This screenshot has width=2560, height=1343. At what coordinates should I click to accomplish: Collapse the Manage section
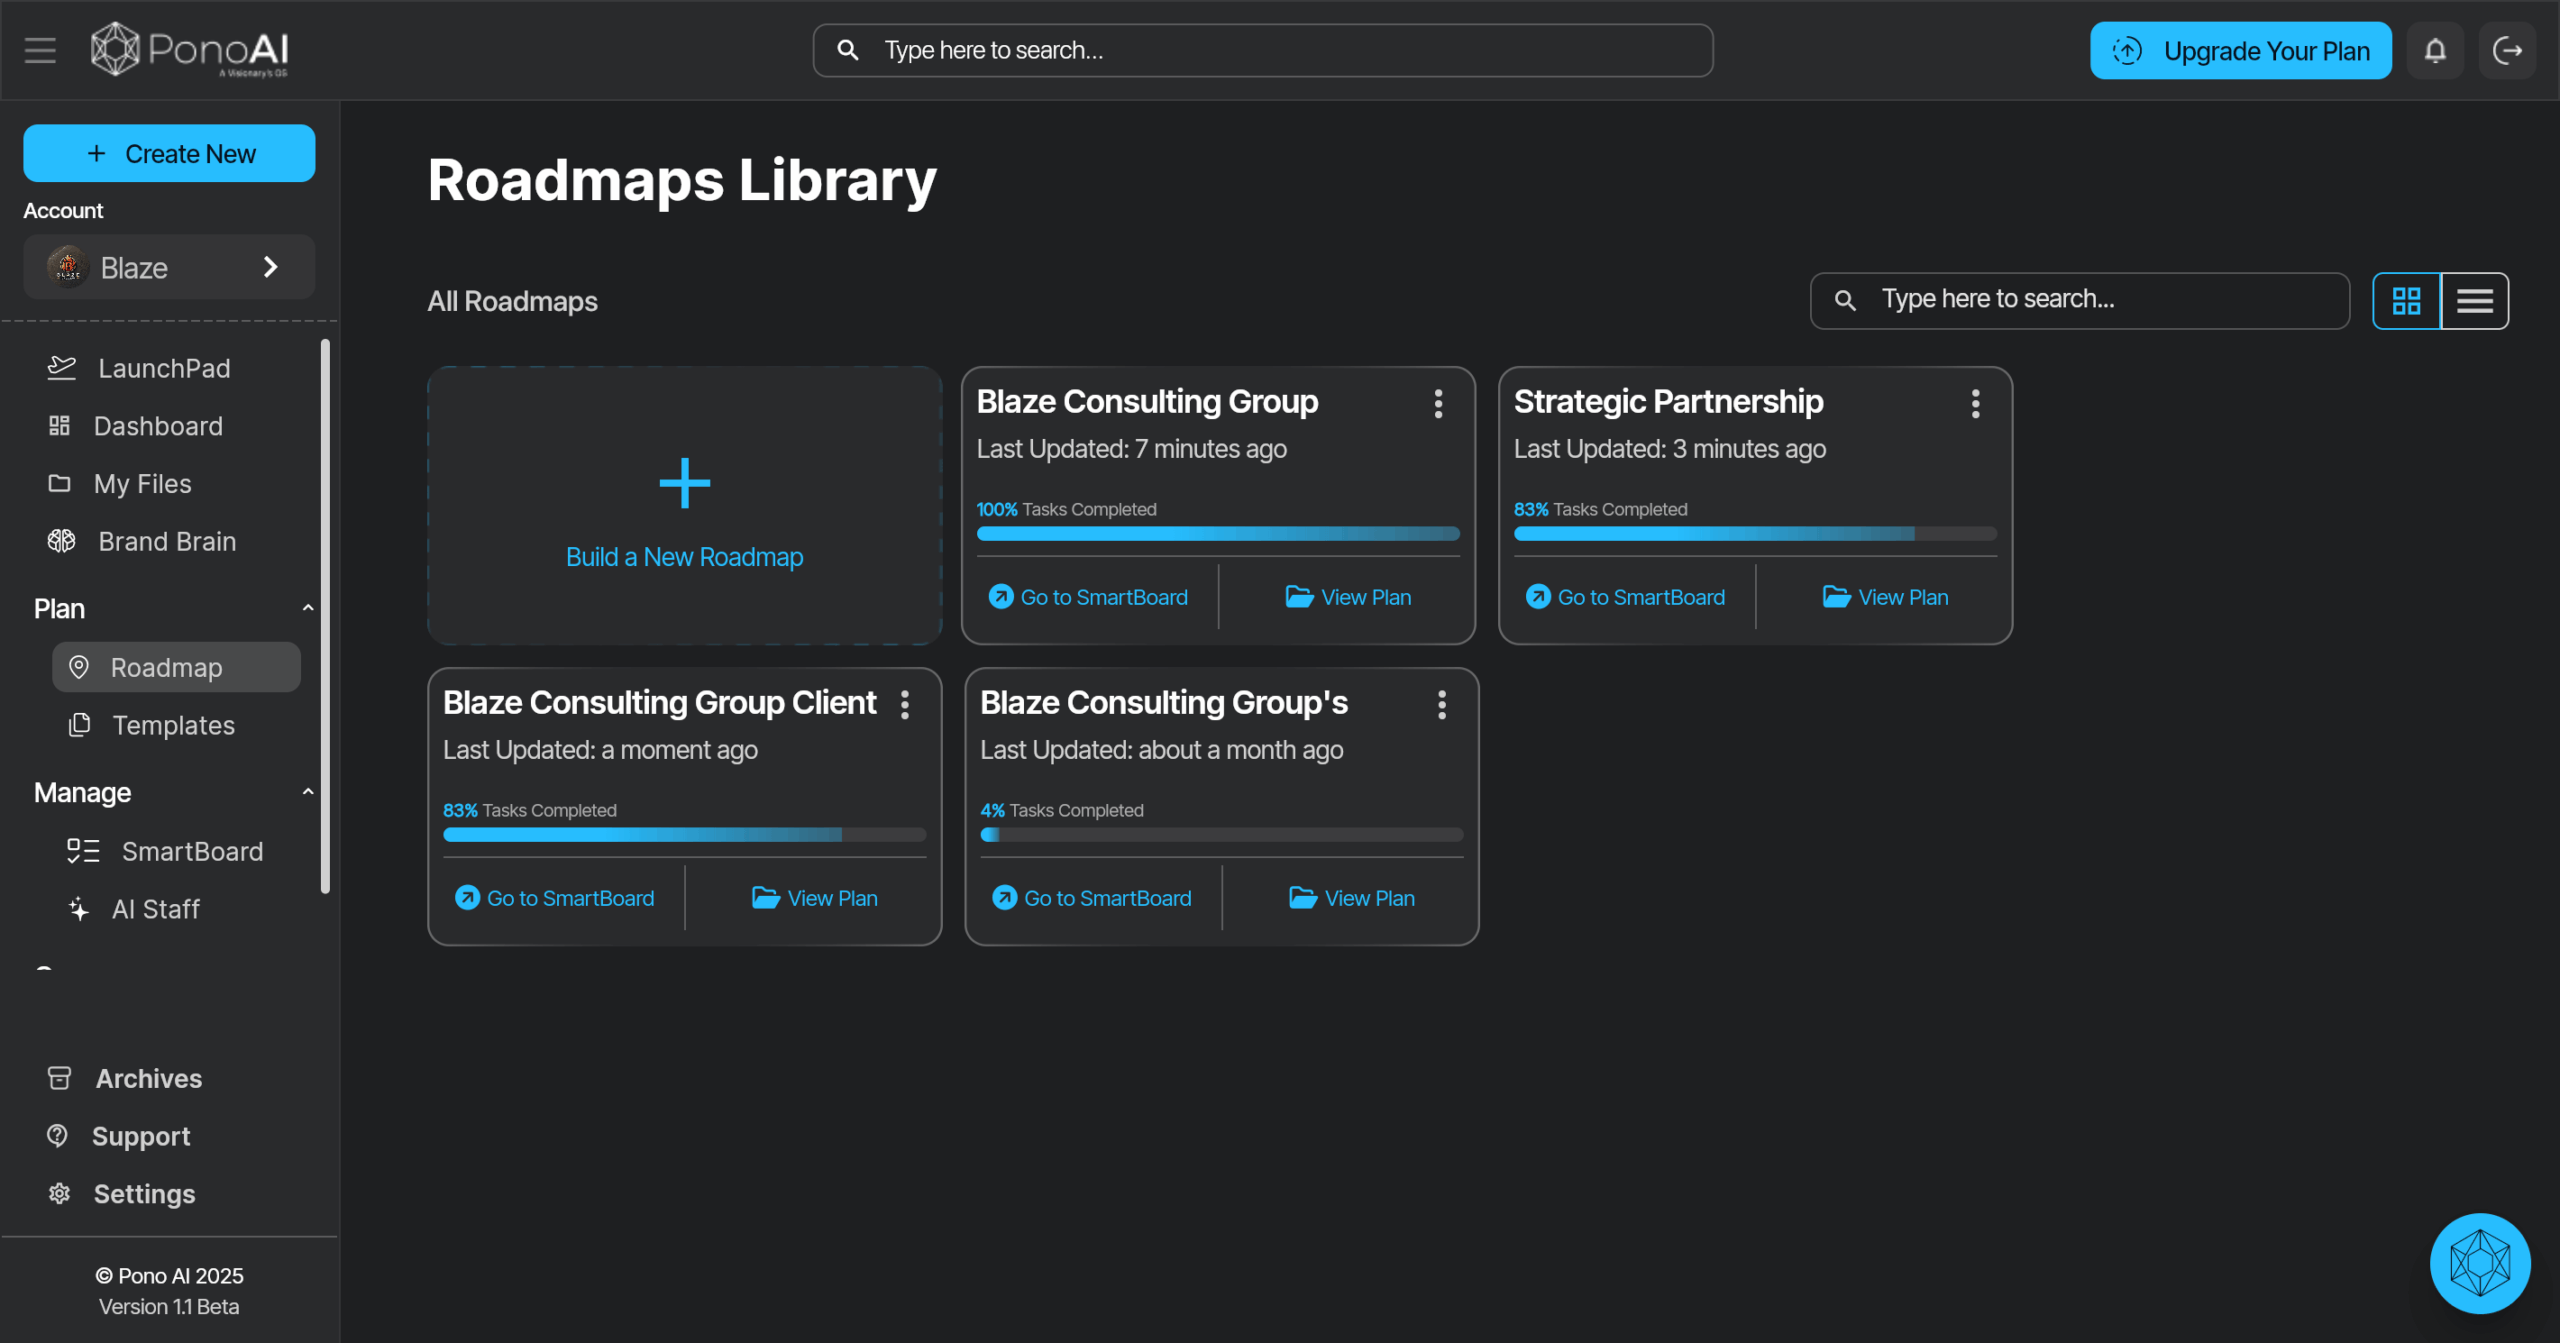pos(307,792)
